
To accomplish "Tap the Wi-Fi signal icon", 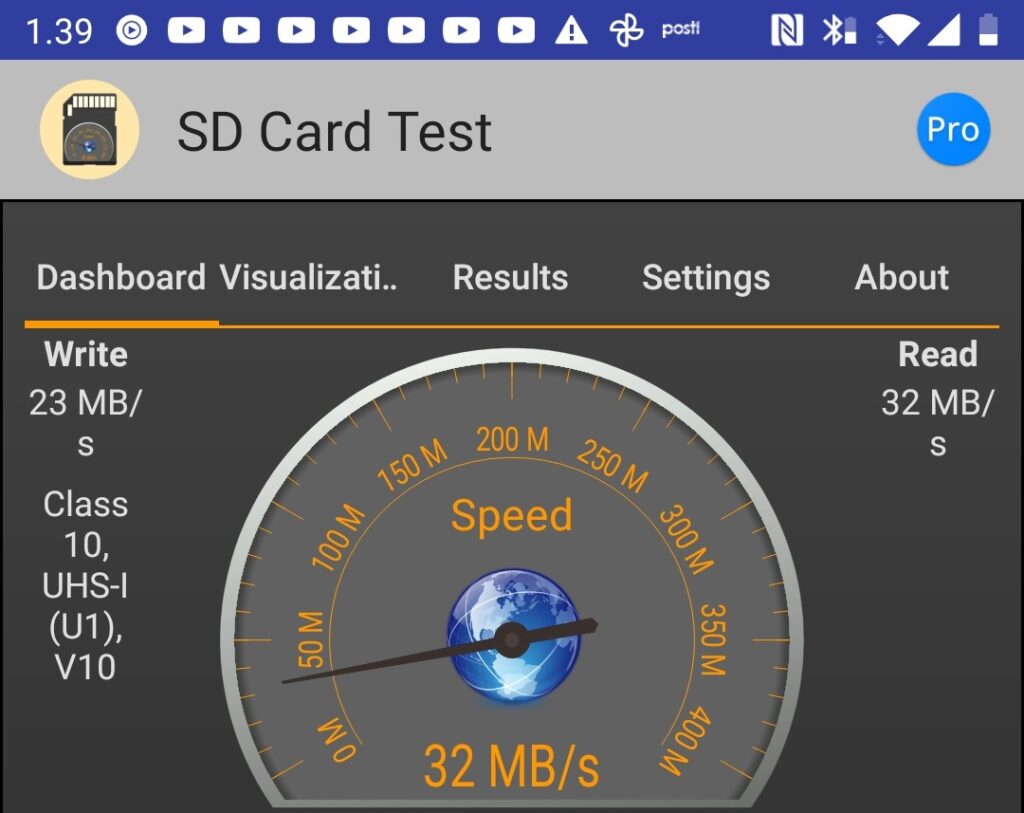I will (x=896, y=31).
